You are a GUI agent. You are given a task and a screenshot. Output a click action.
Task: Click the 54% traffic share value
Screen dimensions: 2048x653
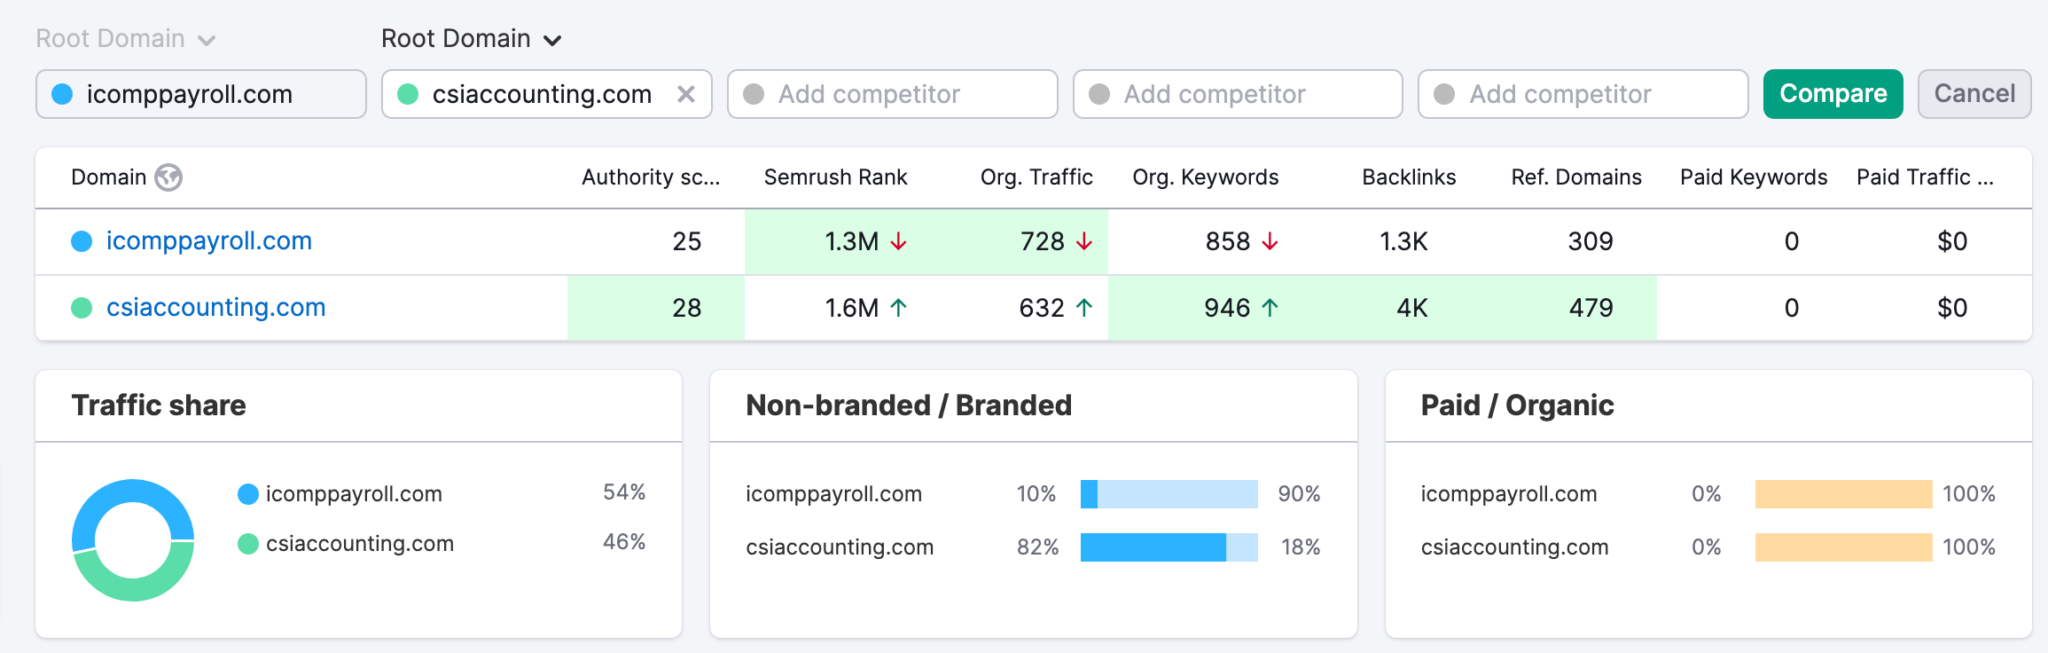(x=624, y=492)
